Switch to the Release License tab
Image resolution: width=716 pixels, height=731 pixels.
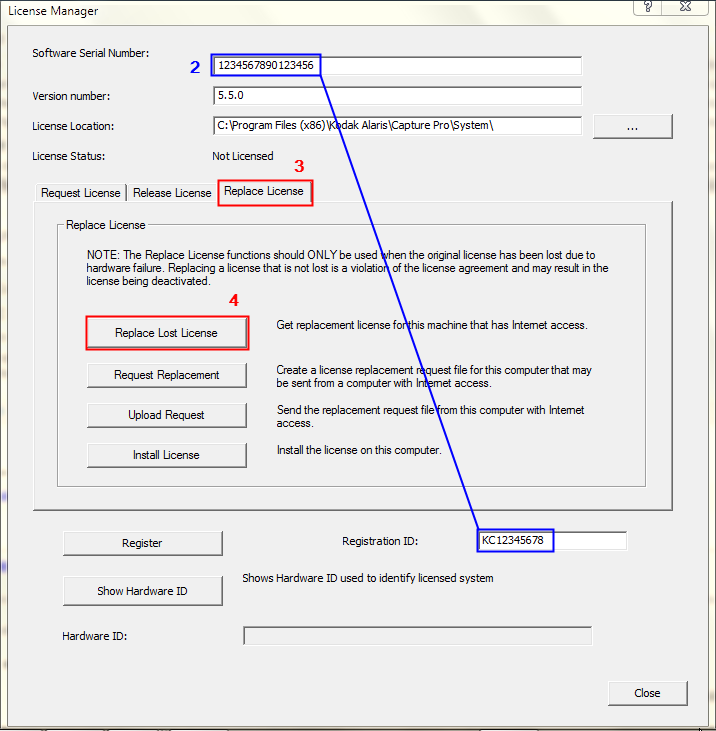172,193
